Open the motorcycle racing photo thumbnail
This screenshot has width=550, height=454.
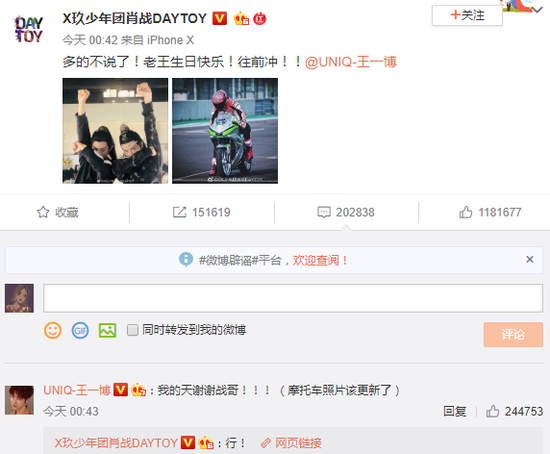coord(225,131)
